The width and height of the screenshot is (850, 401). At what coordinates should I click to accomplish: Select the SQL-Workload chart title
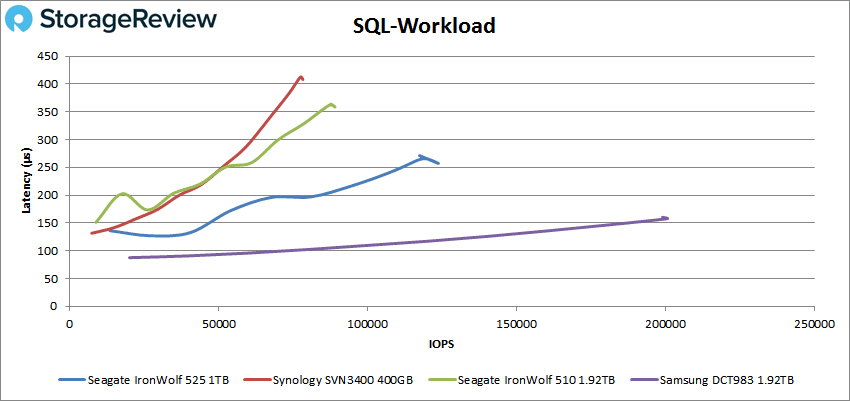pos(424,25)
